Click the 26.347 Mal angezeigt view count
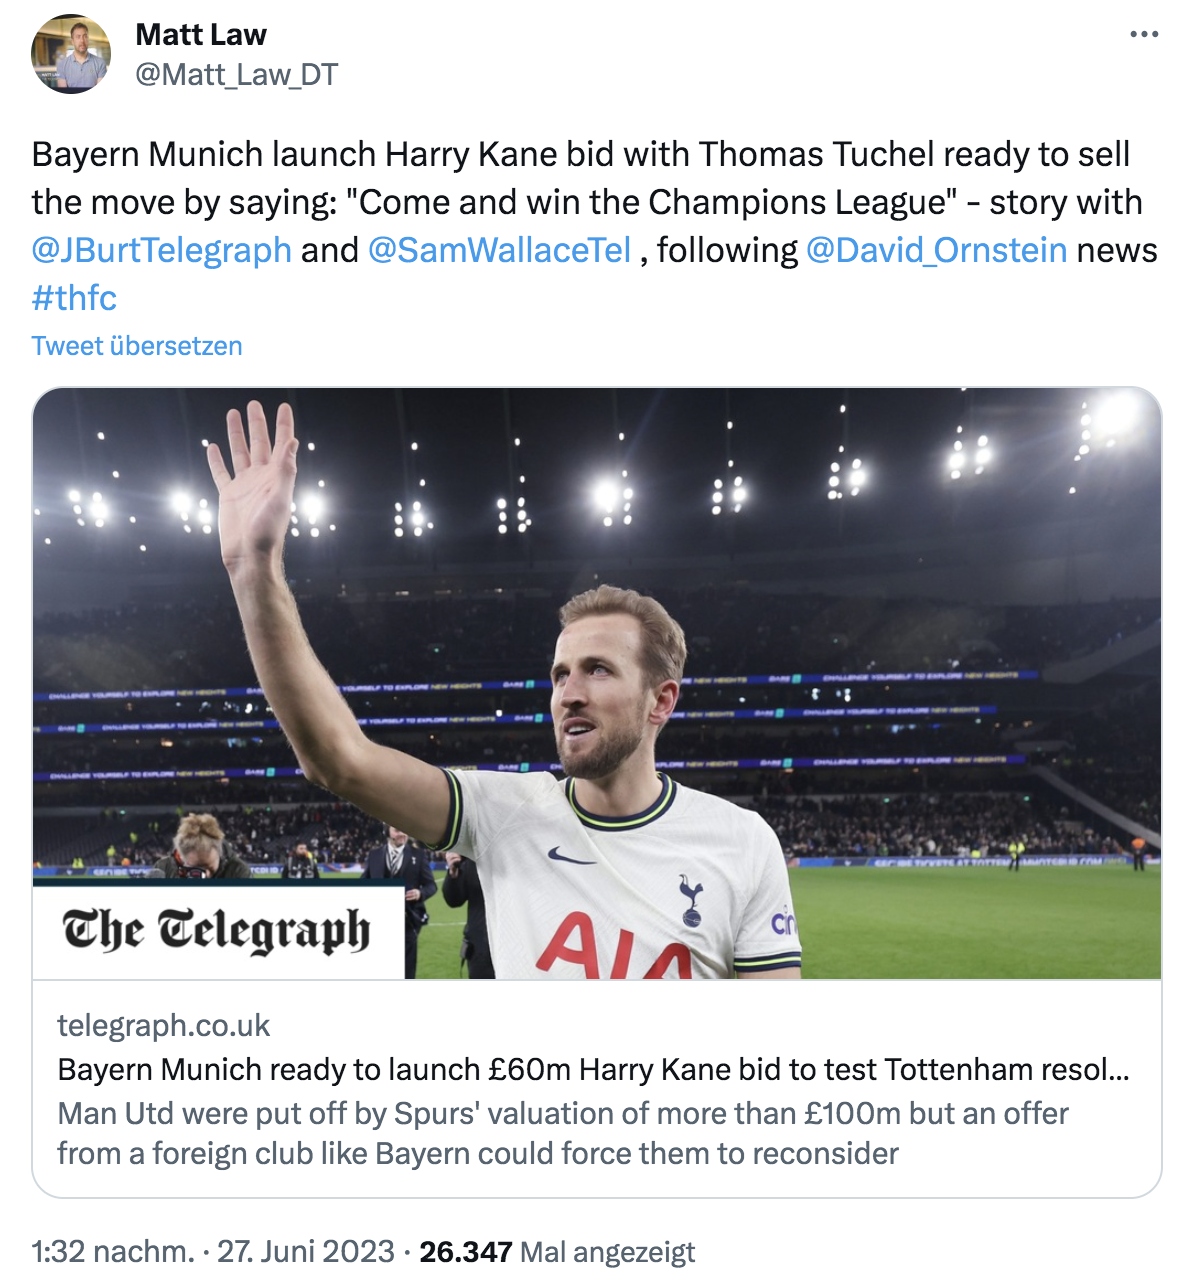 tap(557, 1252)
